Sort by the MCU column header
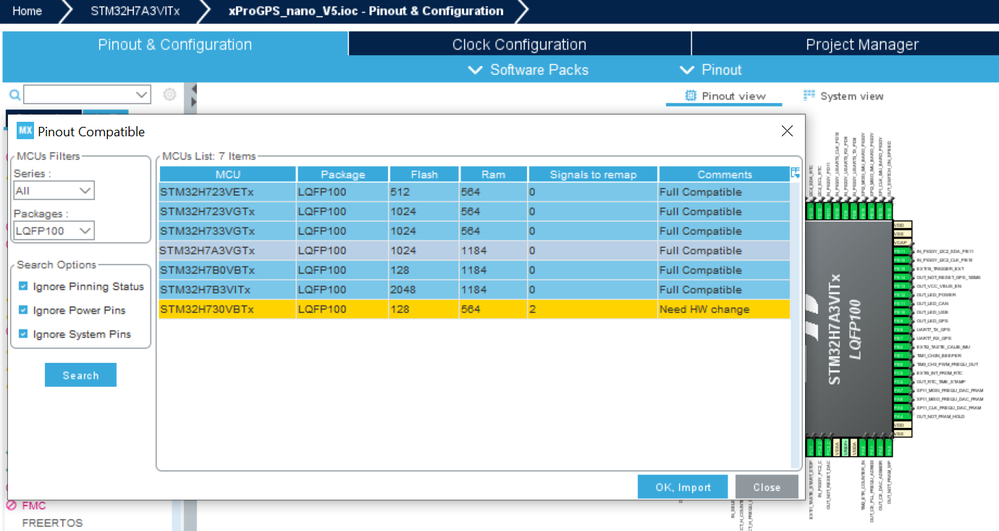 (x=227, y=174)
